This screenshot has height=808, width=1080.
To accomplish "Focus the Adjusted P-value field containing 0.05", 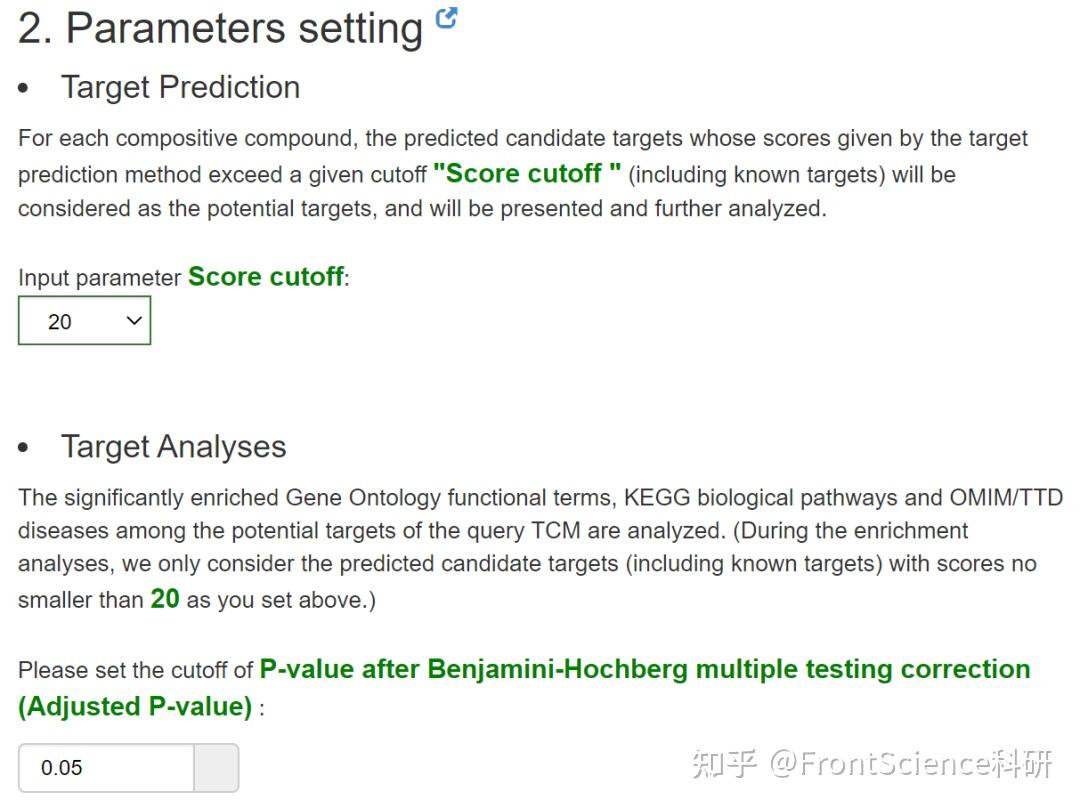I will coord(106,768).
